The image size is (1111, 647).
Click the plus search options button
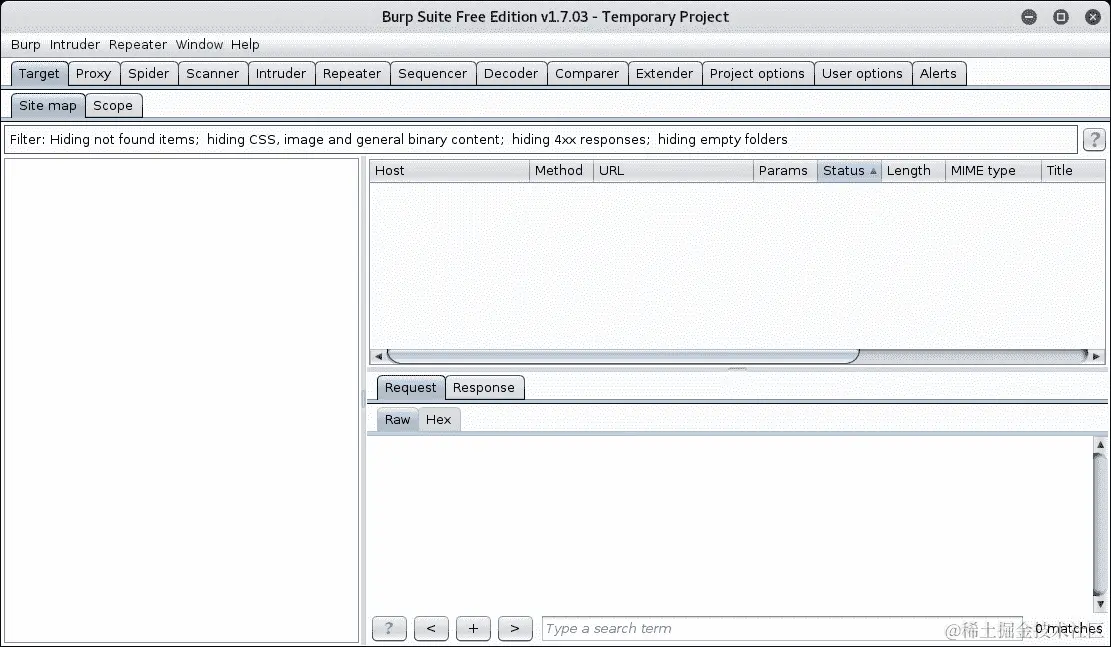473,629
